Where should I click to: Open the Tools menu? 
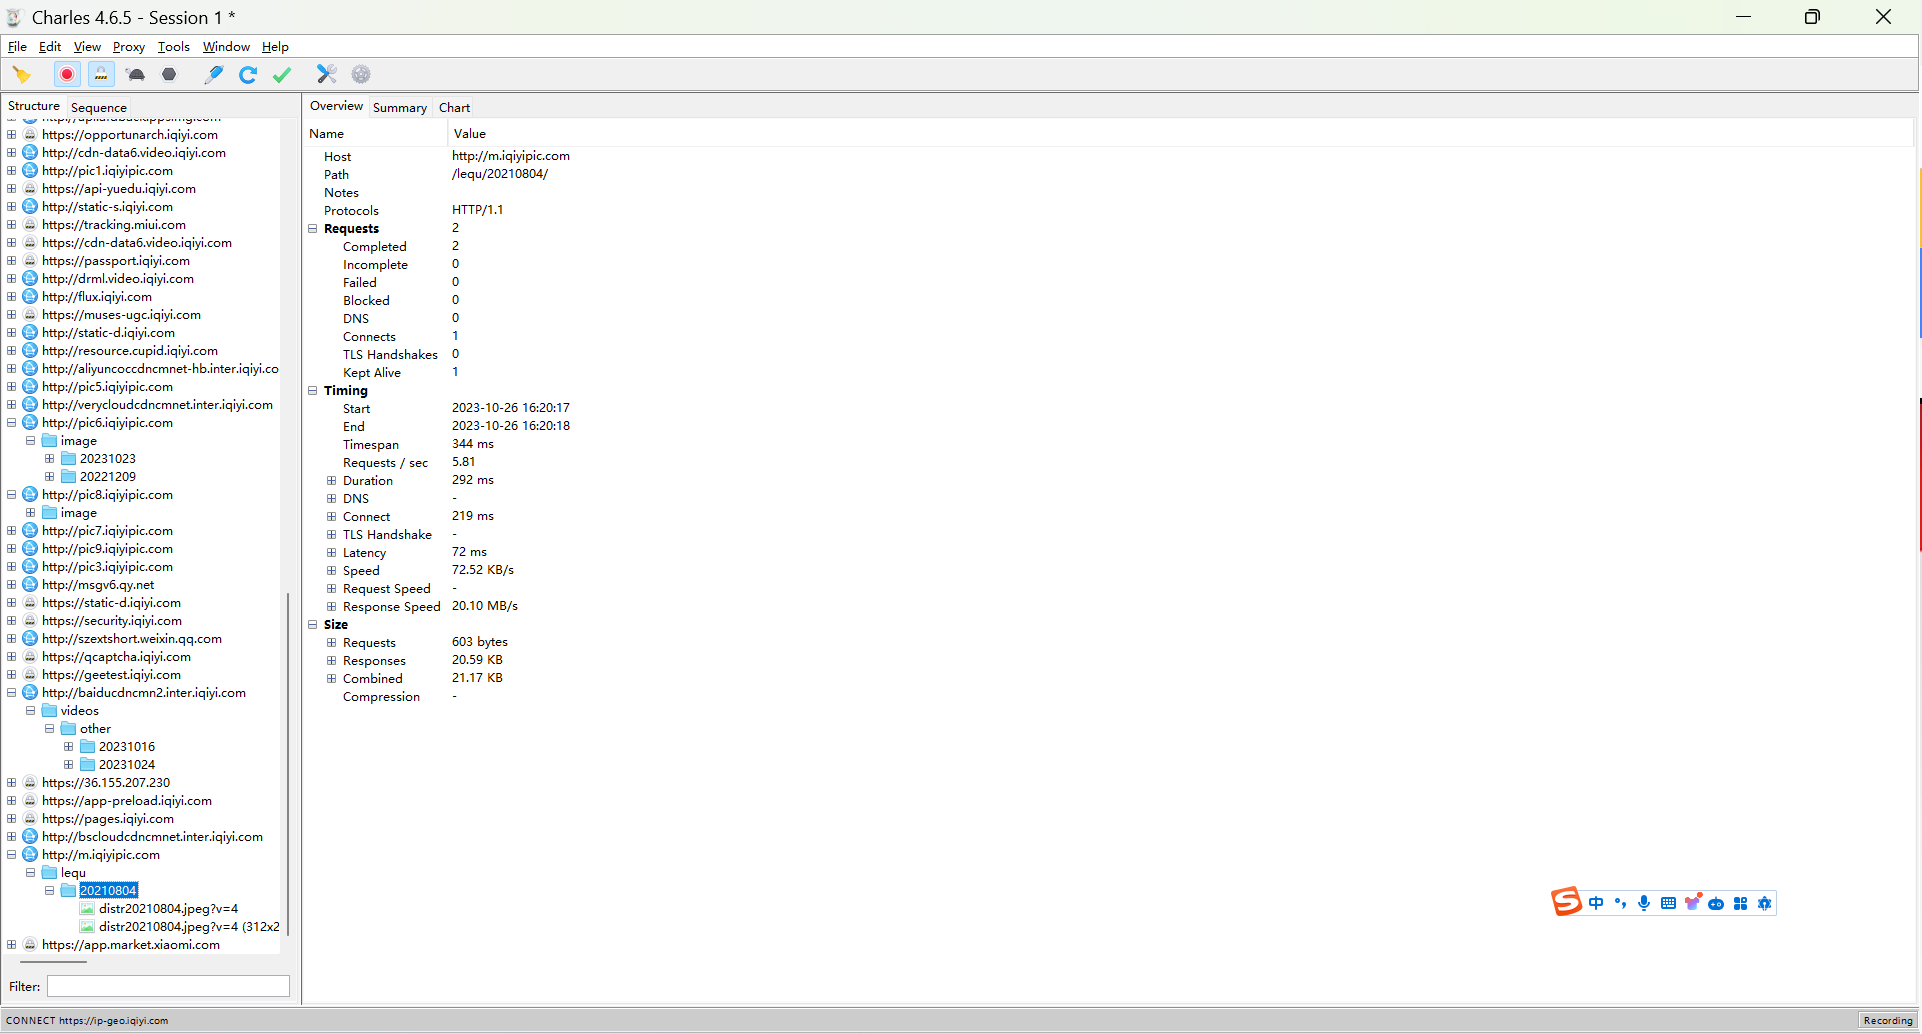(x=173, y=46)
